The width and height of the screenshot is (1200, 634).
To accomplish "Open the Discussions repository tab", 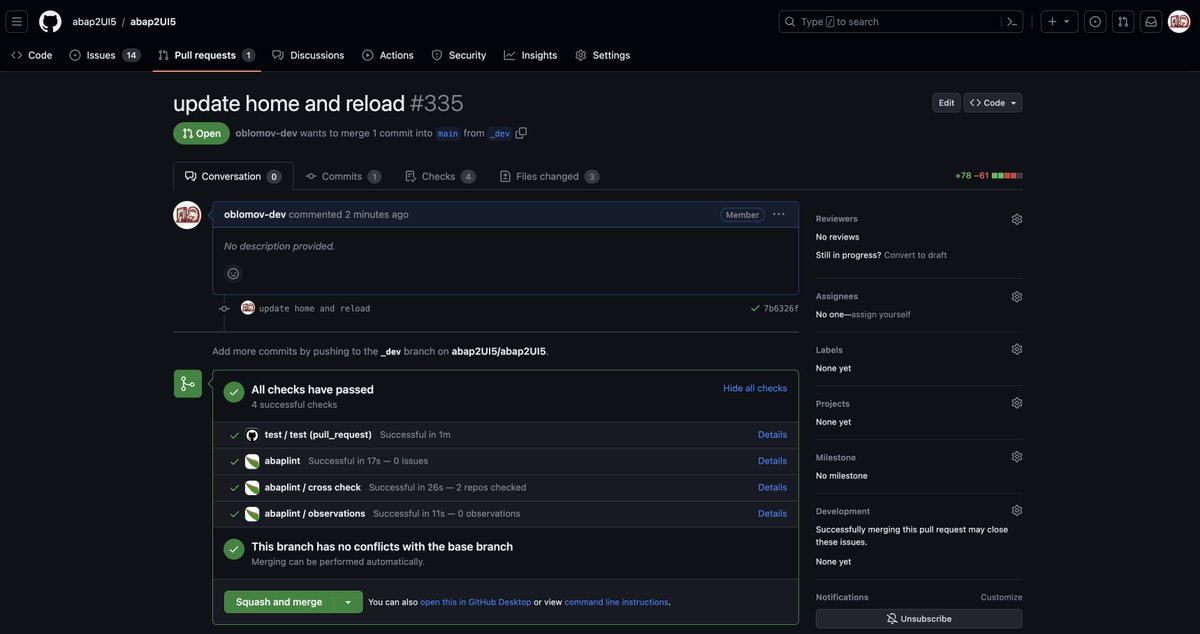I will click(308, 55).
